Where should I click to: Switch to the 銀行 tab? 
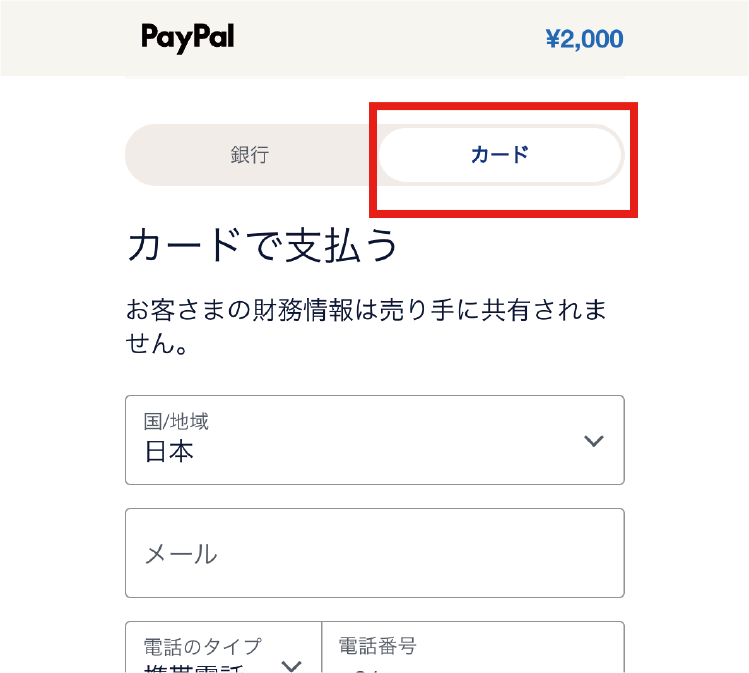click(250, 155)
